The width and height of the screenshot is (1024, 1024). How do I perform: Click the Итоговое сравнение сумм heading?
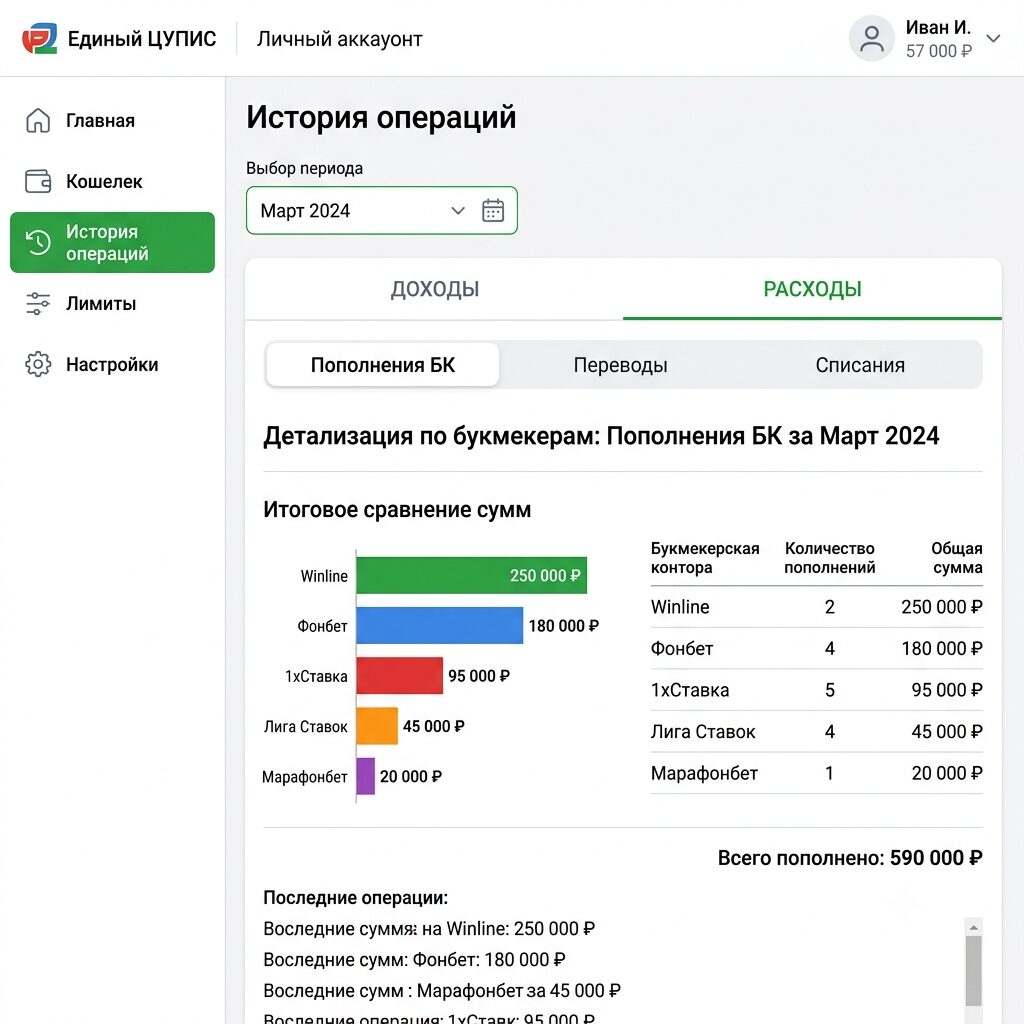tap(397, 509)
